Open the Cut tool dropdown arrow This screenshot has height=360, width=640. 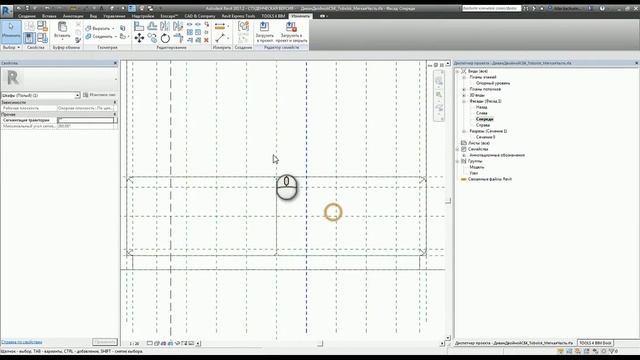click(113, 29)
